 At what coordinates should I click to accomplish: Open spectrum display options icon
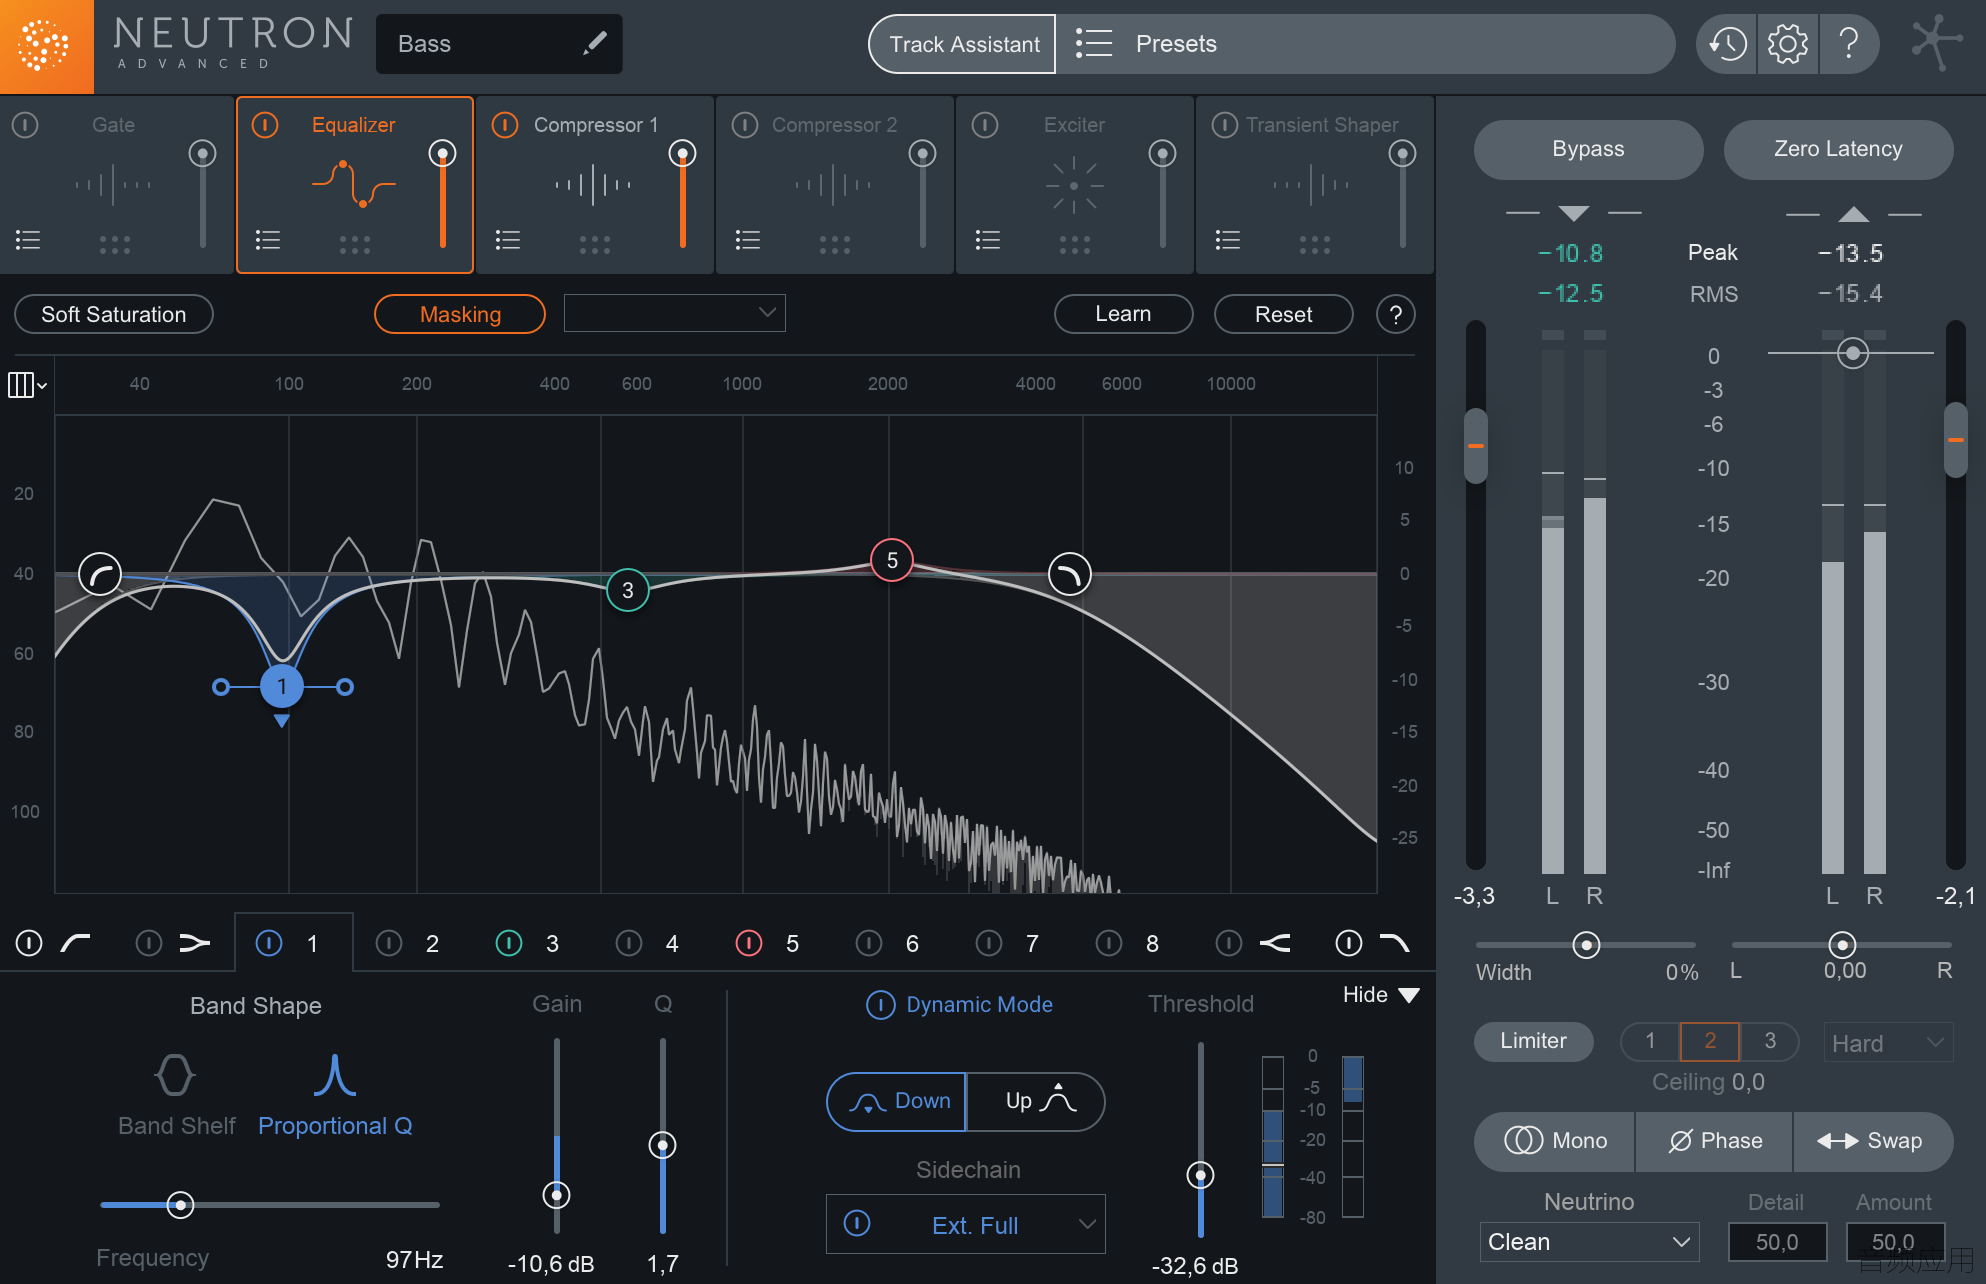27,385
